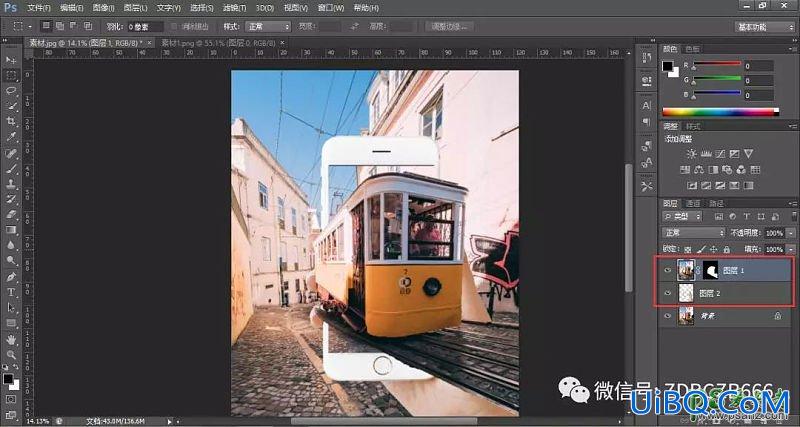Switch to the 路径 paths tab

coord(716,203)
